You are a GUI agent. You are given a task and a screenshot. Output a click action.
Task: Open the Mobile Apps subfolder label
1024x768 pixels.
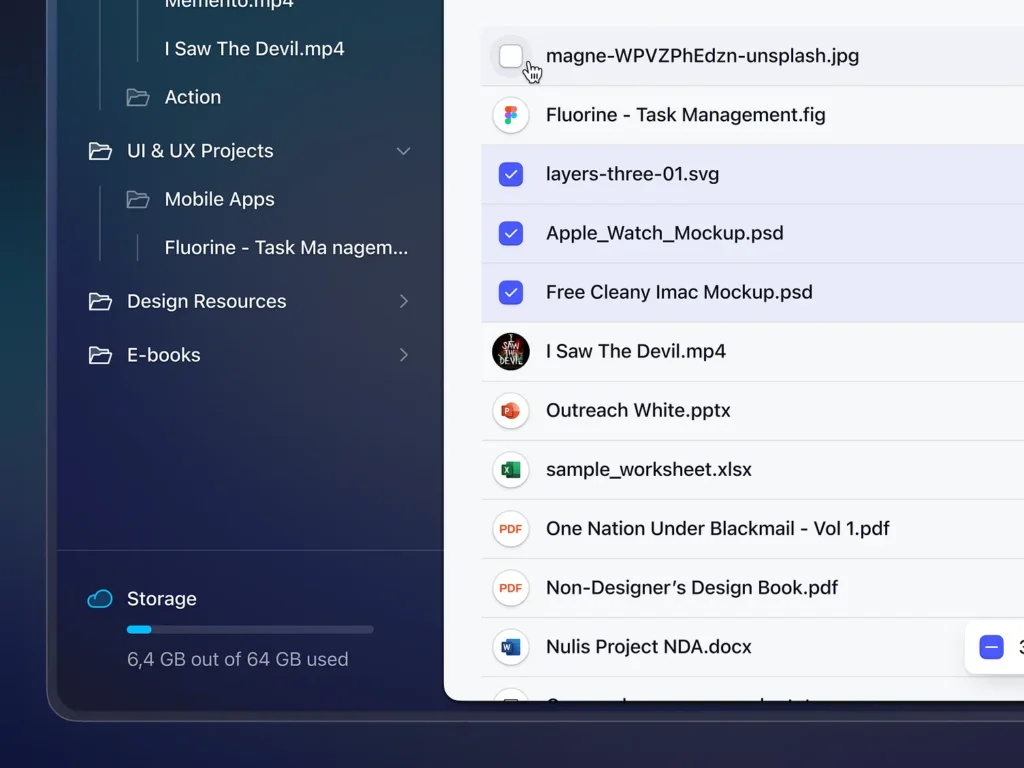point(219,199)
